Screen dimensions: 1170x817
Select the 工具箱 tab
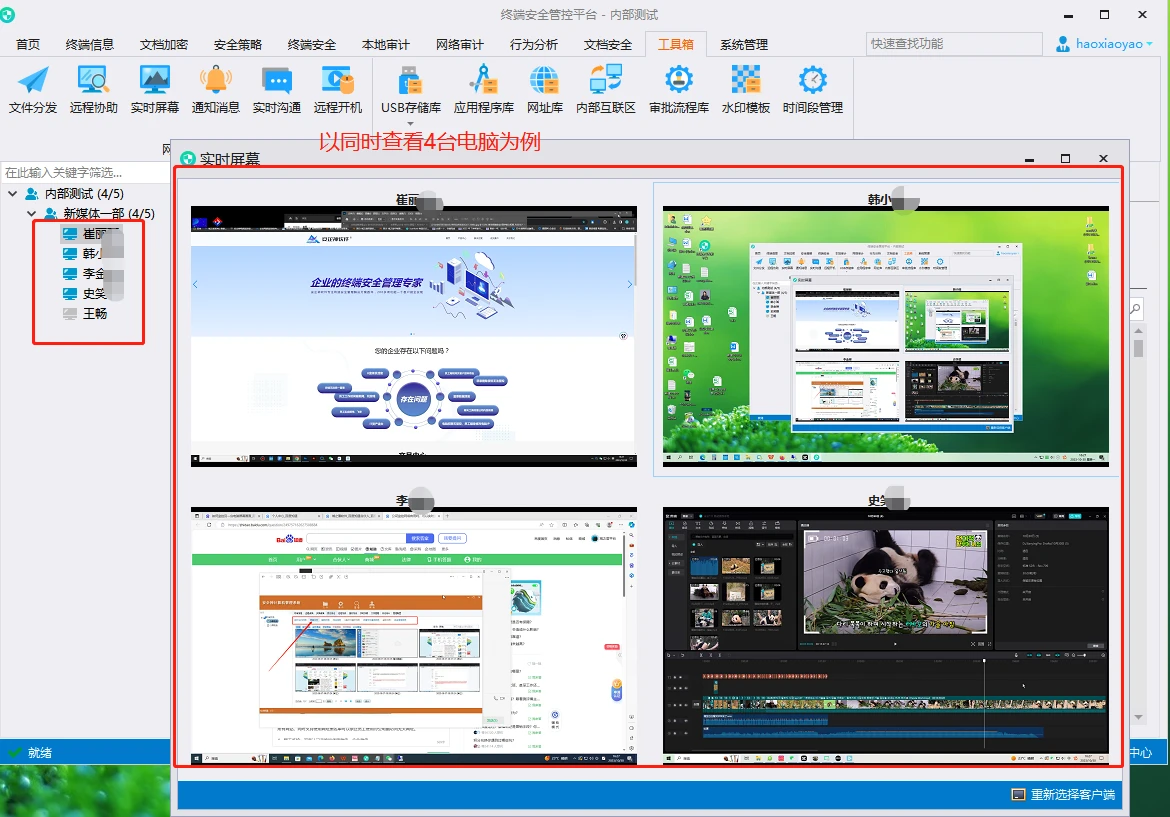click(x=675, y=45)
